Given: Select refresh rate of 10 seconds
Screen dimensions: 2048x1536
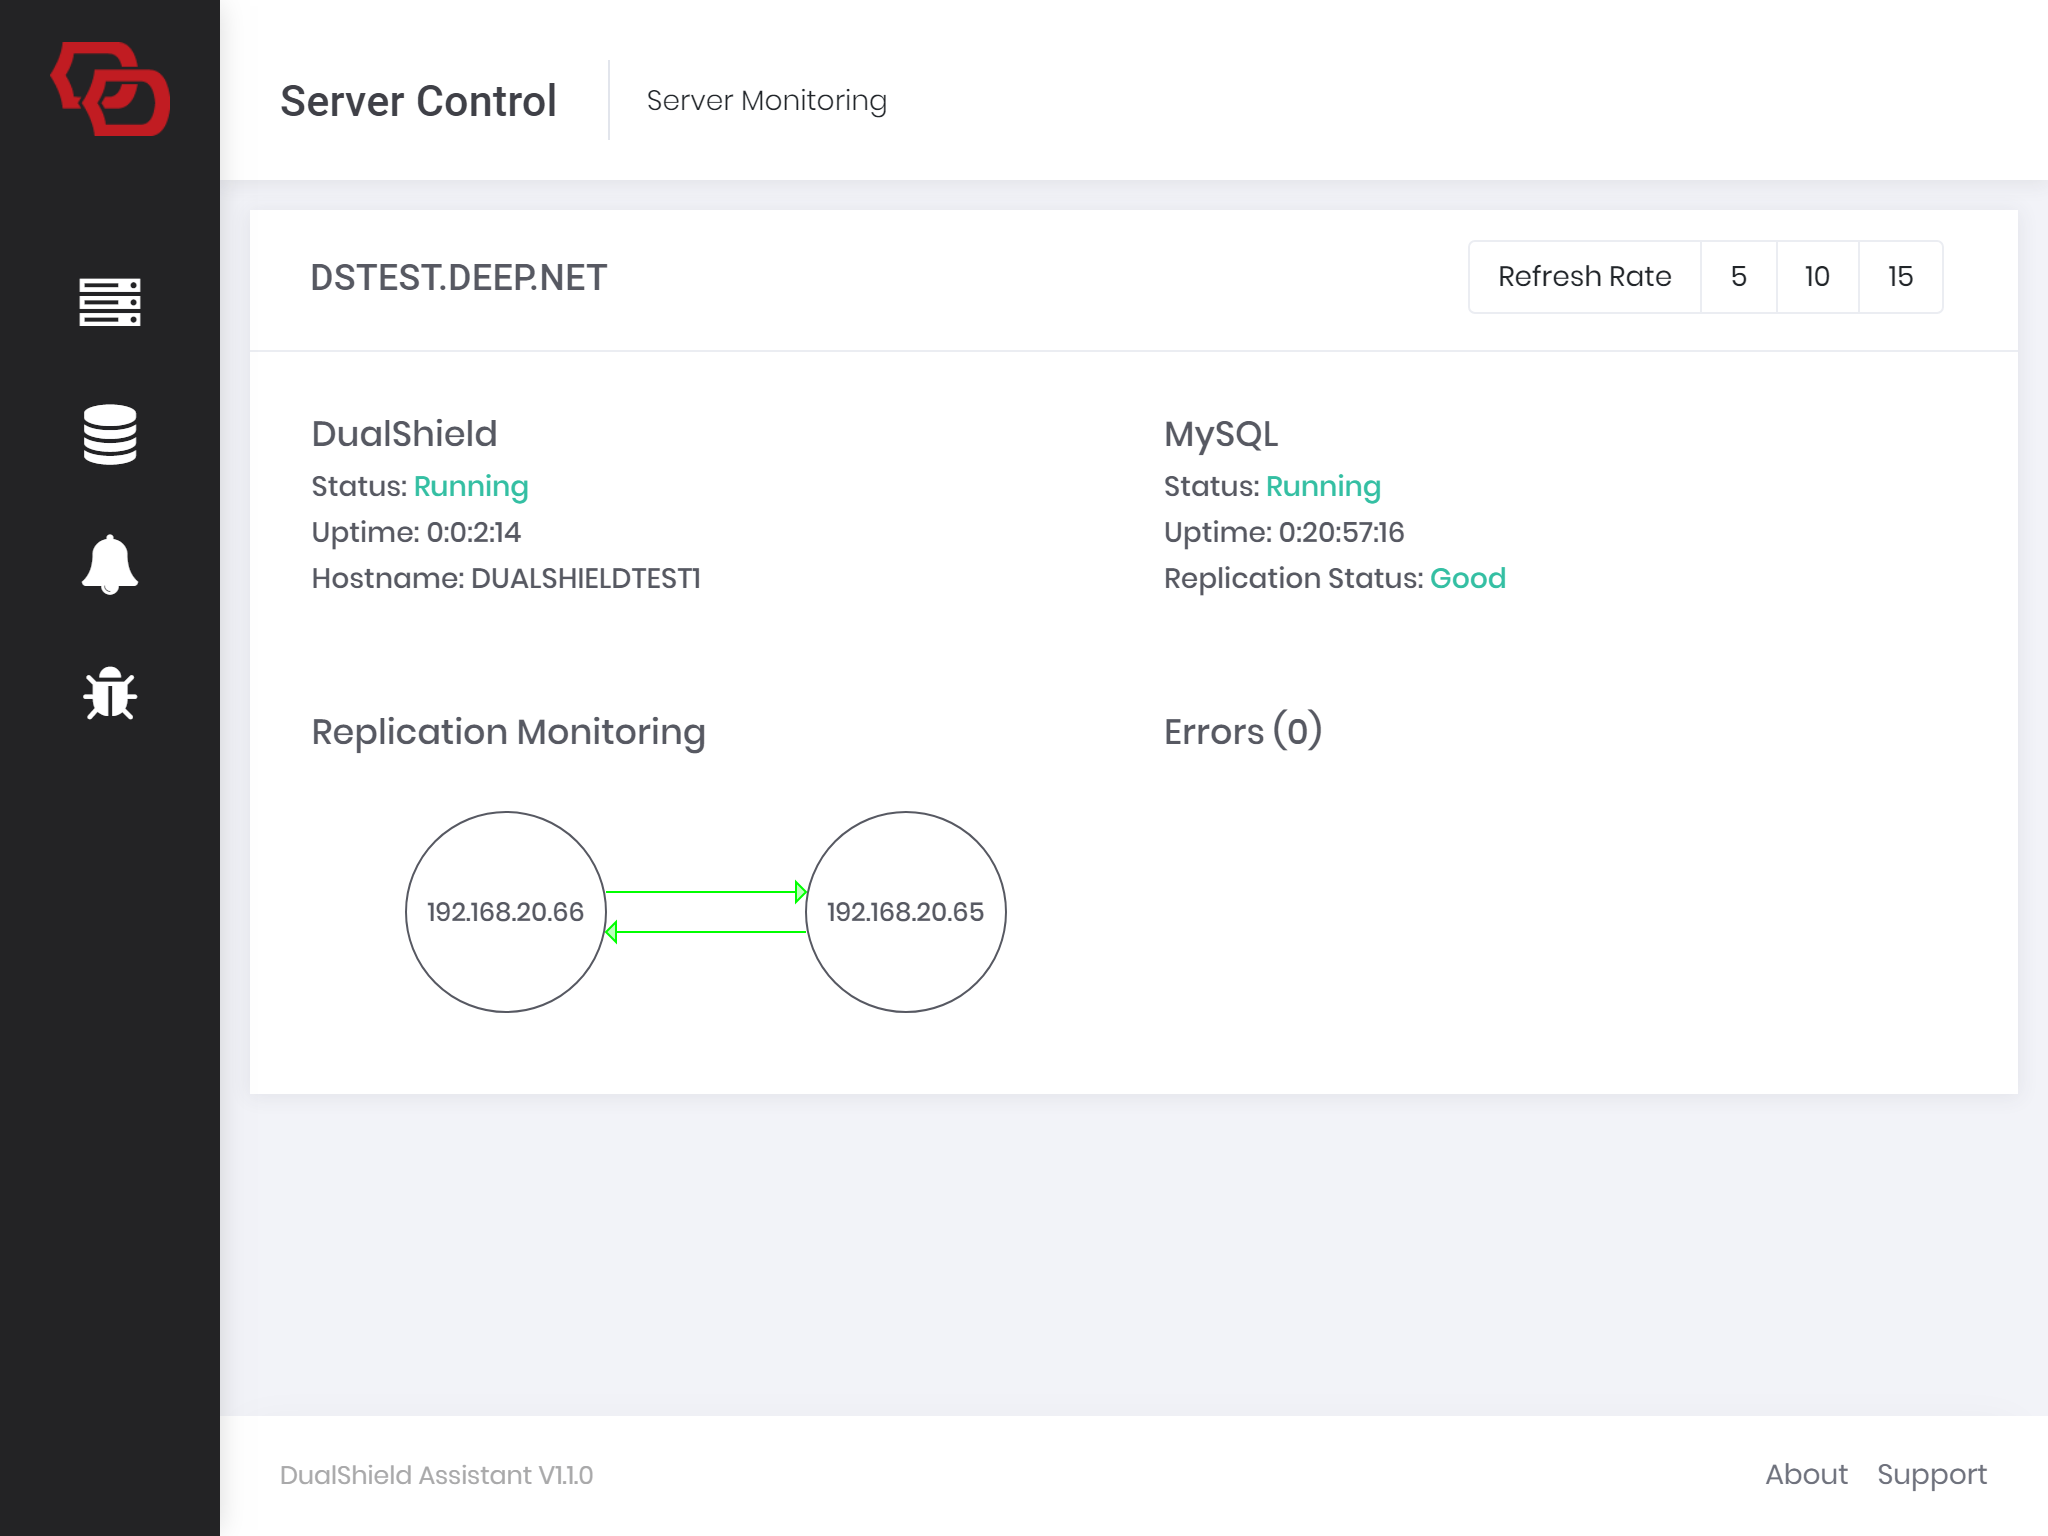Looking at the screenshot, I should (x=1816, y=277).
